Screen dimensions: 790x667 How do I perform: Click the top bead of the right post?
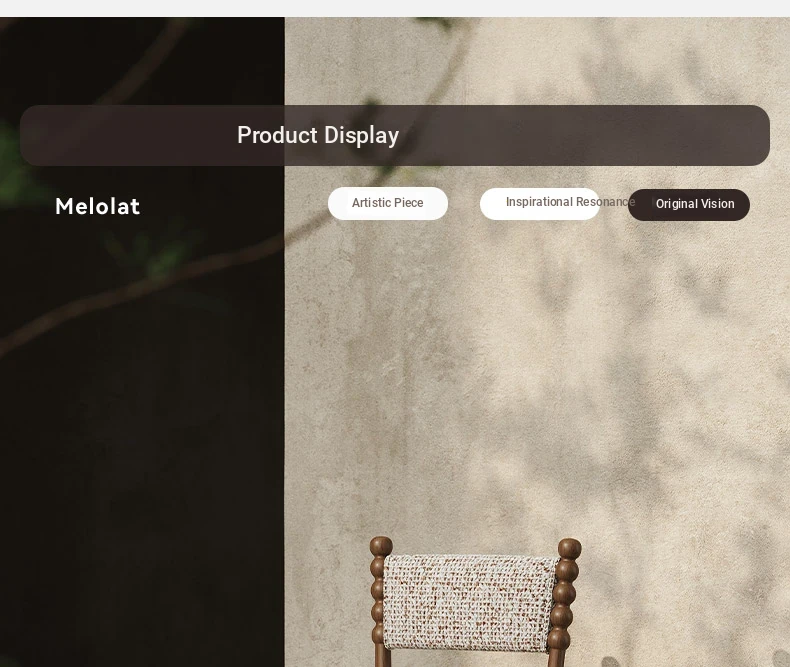[x=570, y=548]
